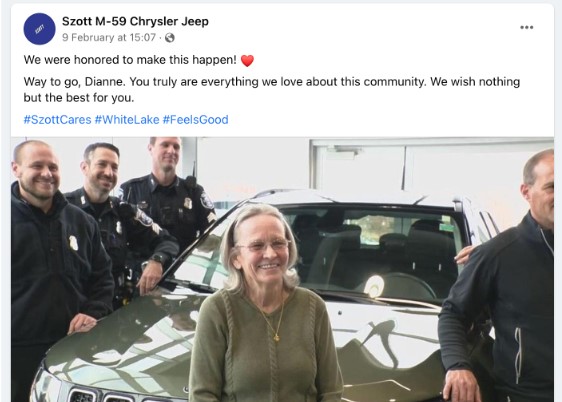
Task: Click the red heart emoji
Action: click(x=247, y=61)
